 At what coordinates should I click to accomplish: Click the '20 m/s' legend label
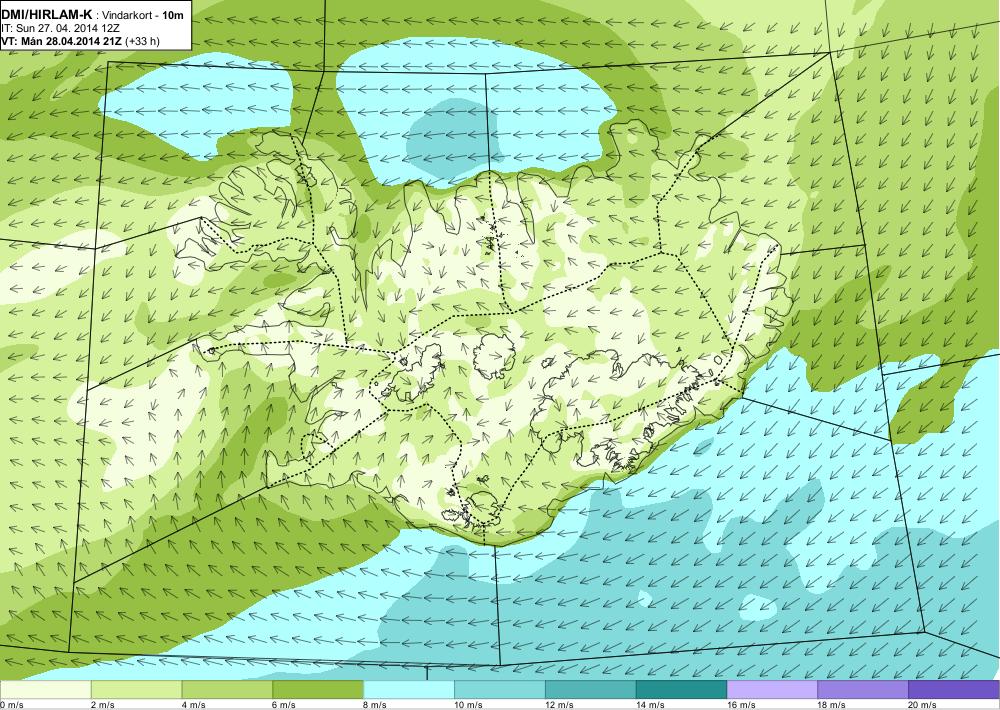point(923,705)
